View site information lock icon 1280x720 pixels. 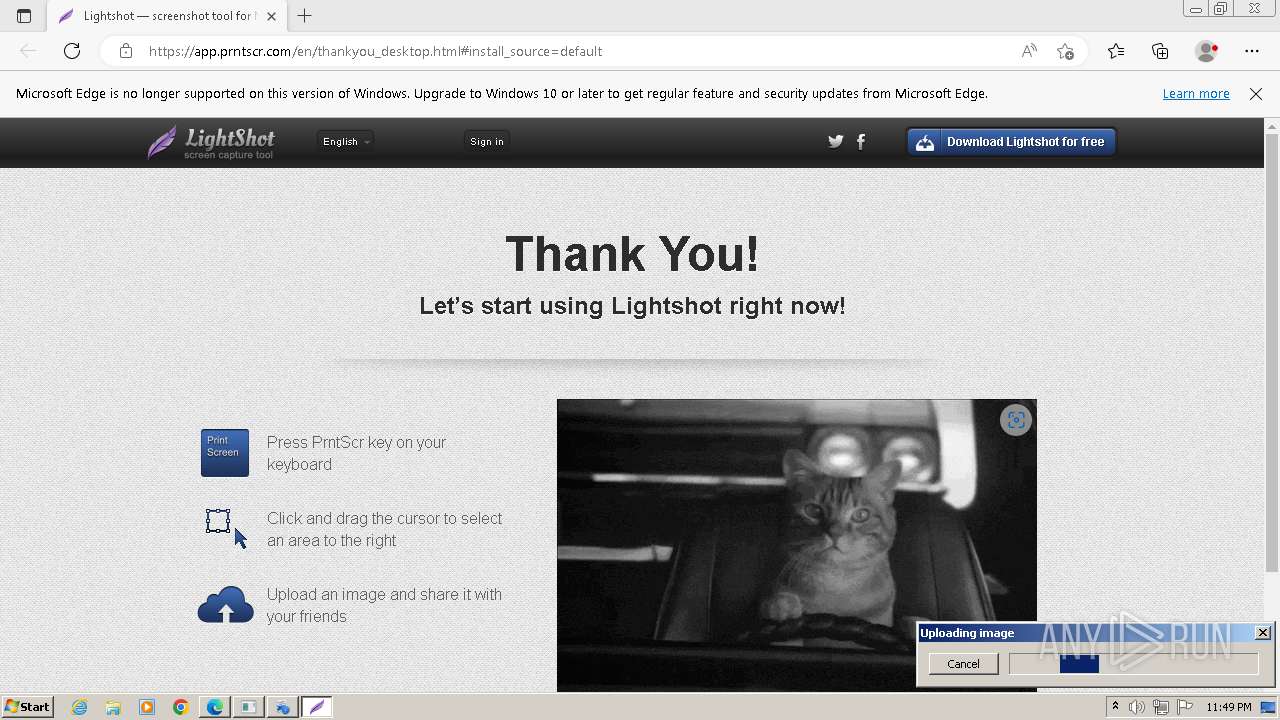pyautogui.click(x=125, y=51)
